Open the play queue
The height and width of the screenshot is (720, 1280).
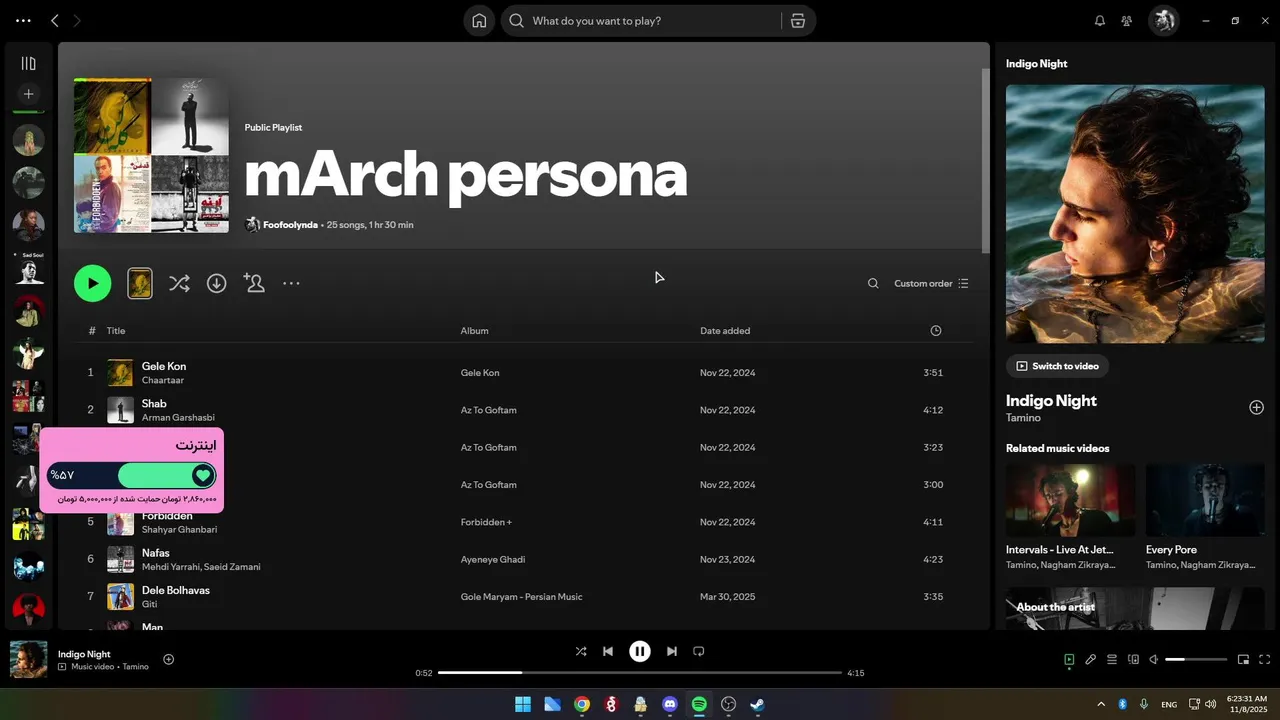pos(1112,659)
